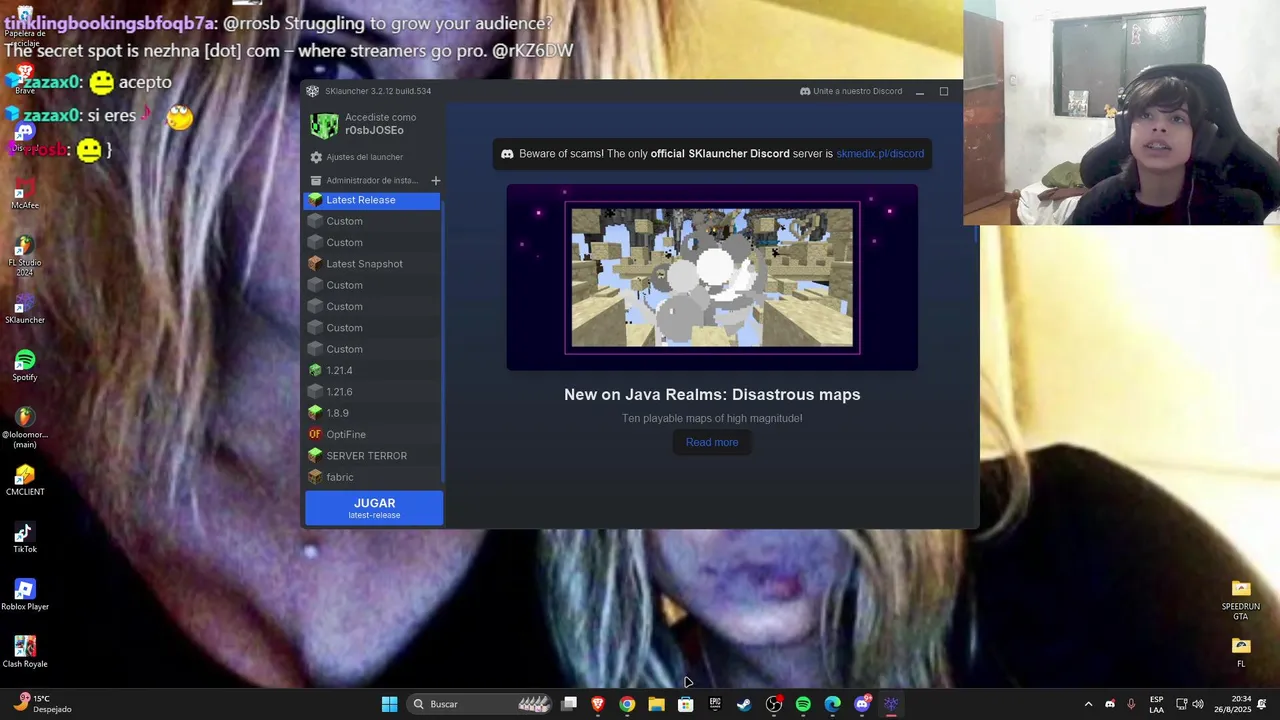Select the 1.8.9 installation
This screenshot has width=1280, height=720.
(x=372, y=413)
